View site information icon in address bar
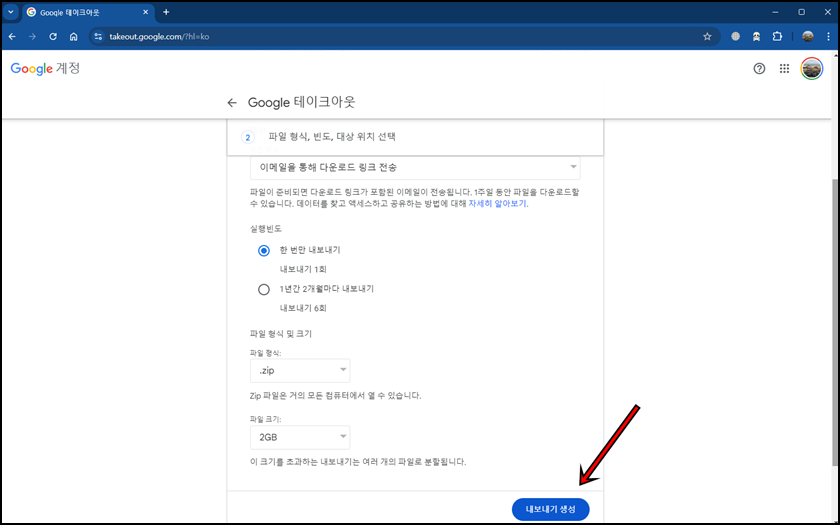Image resolution: width=840 pixels, height=525 pixels. tap(98, 36)
